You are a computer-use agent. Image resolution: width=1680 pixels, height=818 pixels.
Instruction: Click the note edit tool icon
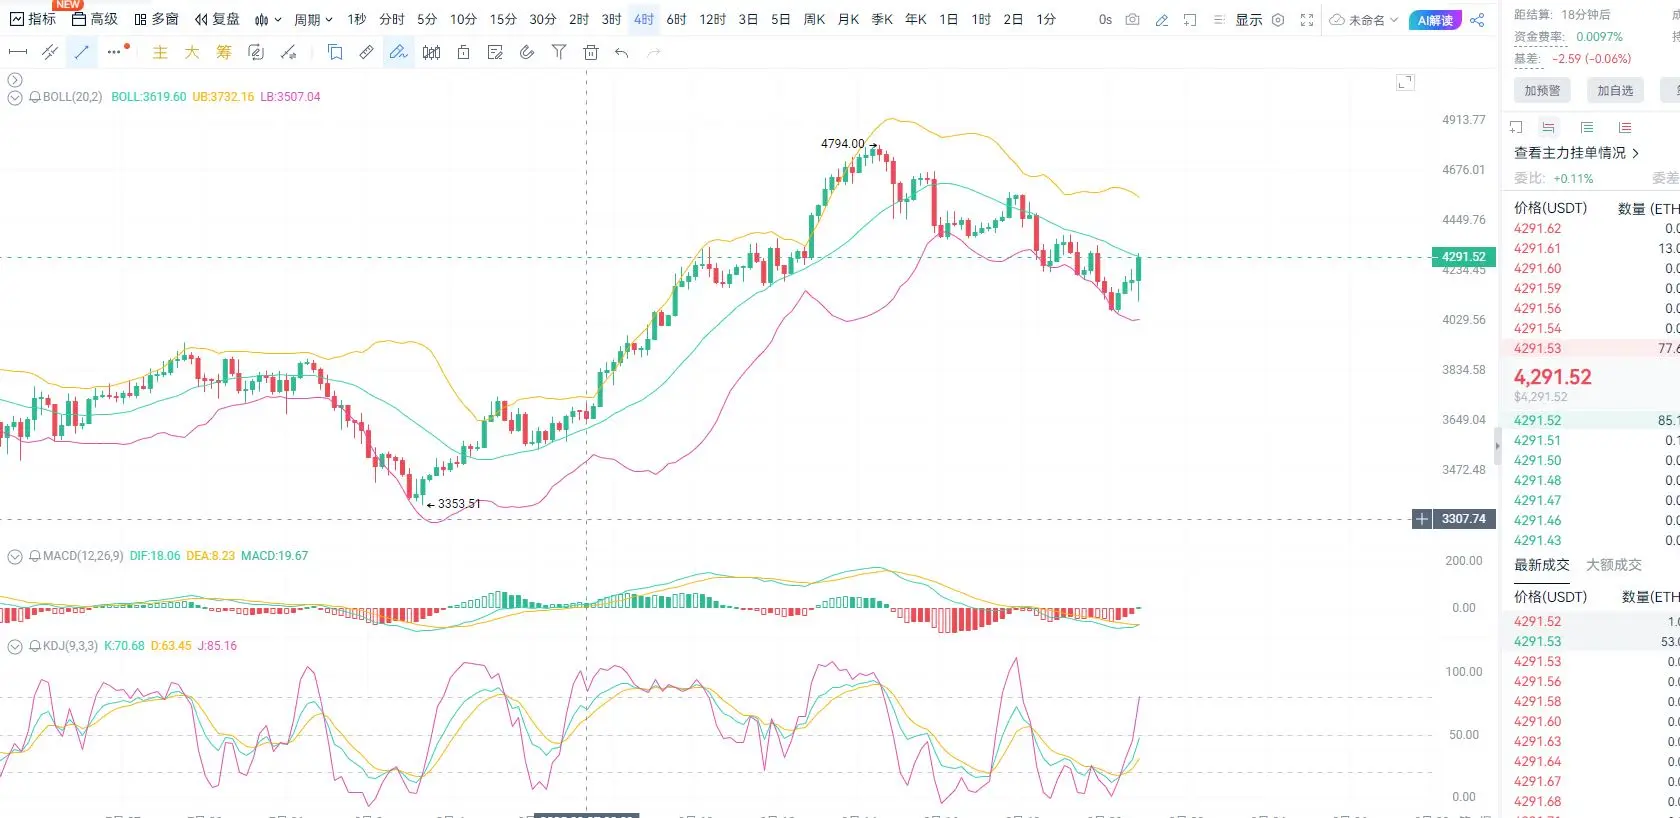(x=495, y=52)
